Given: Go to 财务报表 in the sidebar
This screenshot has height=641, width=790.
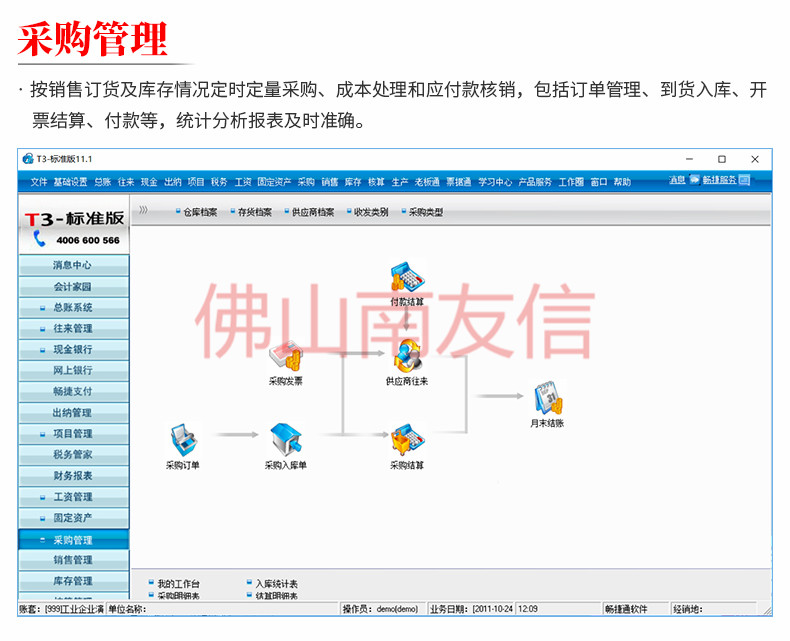Looking at the screenshot, I should point(74,476).
